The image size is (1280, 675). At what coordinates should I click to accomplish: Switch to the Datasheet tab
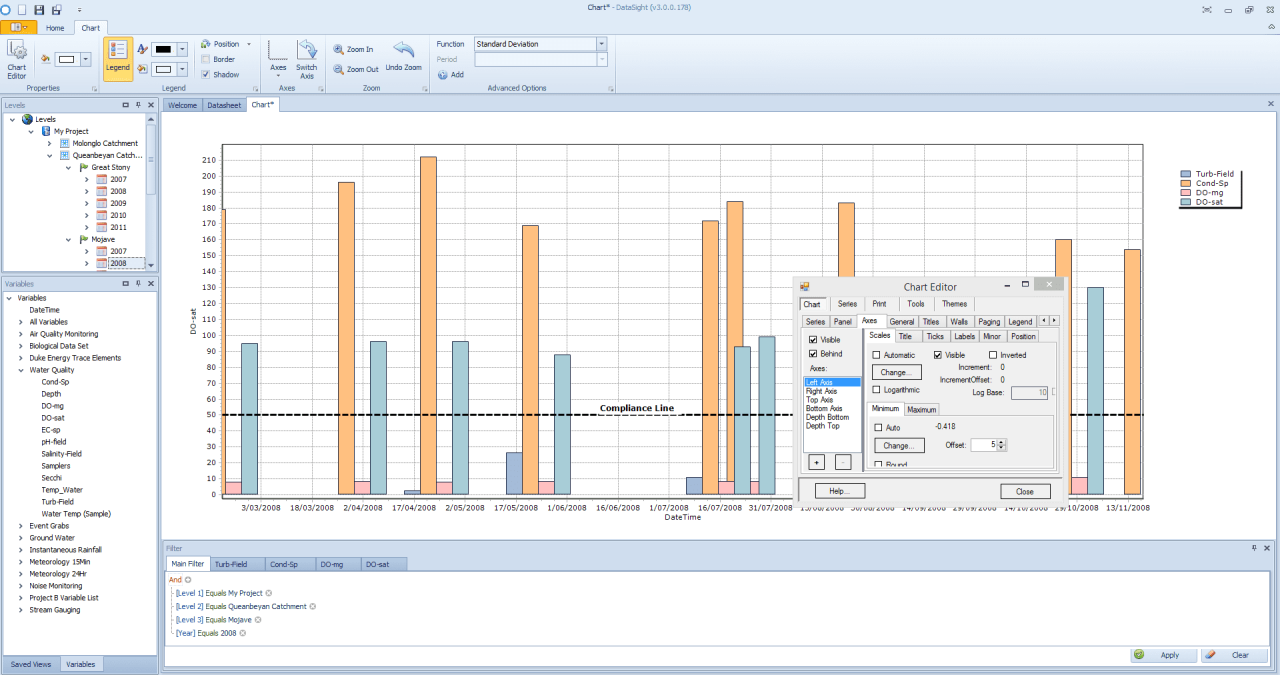click(x=223, y=104)
